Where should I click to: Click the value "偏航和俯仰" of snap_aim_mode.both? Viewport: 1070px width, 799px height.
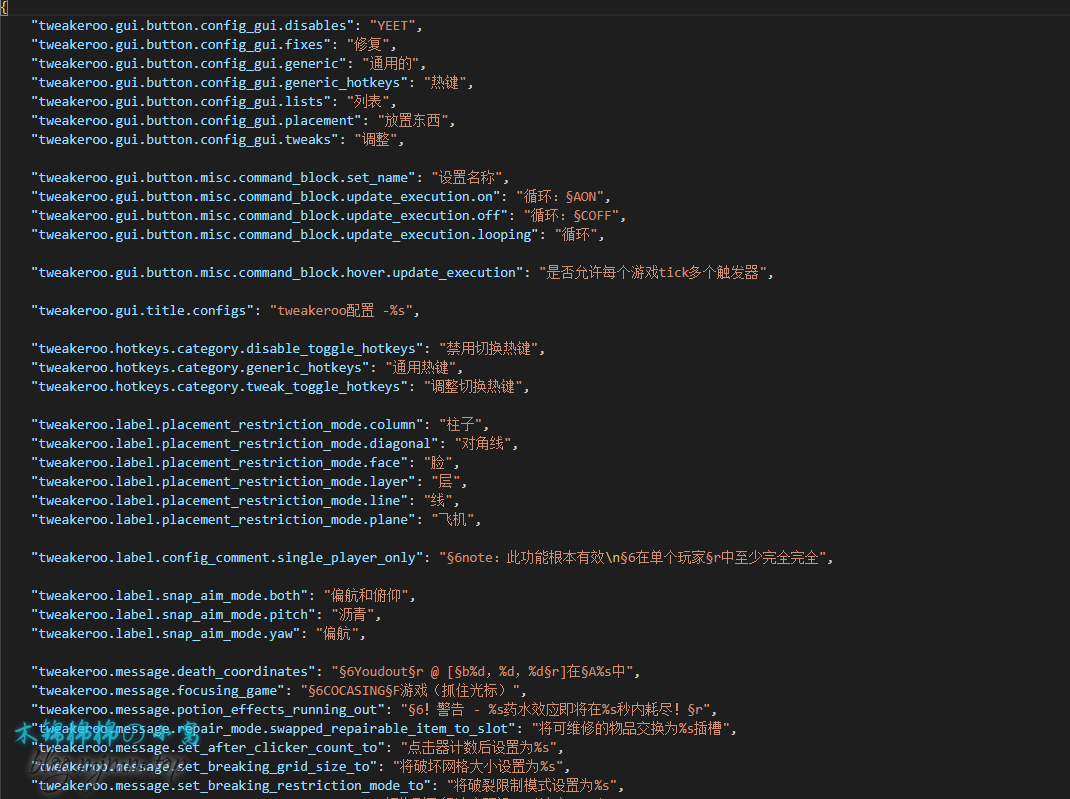coord(366,596)
